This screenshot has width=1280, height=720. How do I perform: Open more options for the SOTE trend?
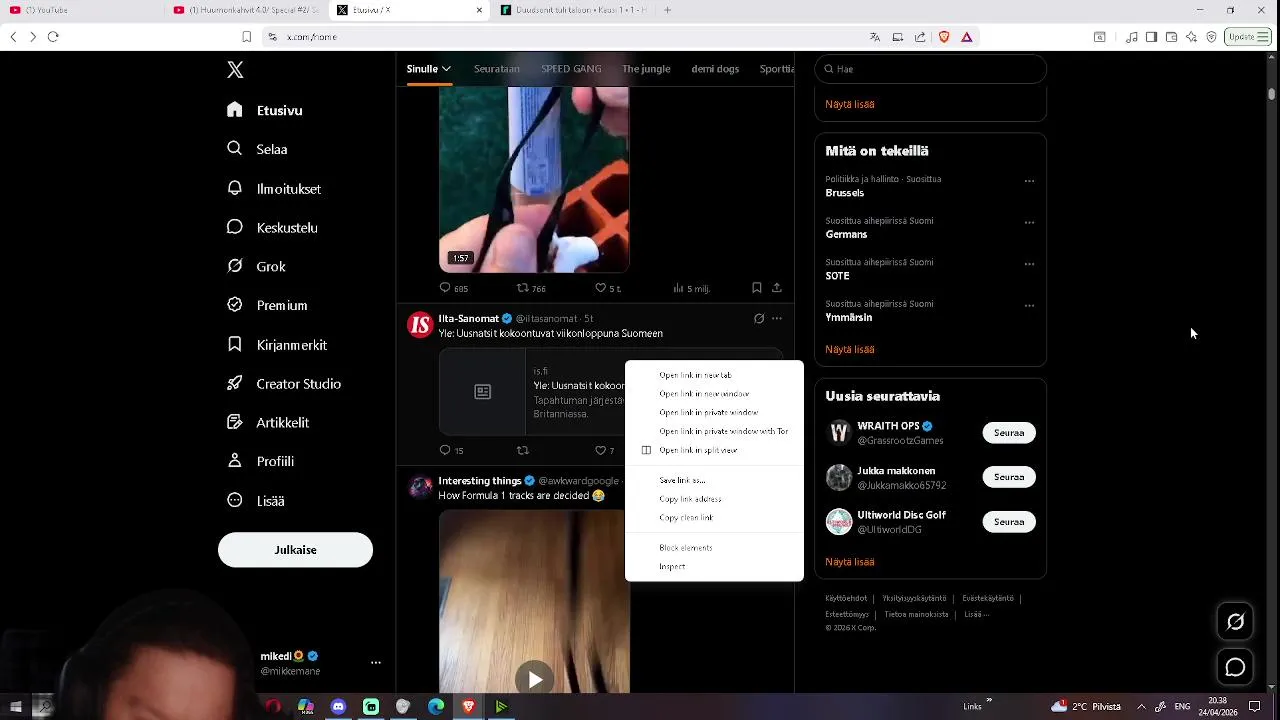(x=1029, y=264)
